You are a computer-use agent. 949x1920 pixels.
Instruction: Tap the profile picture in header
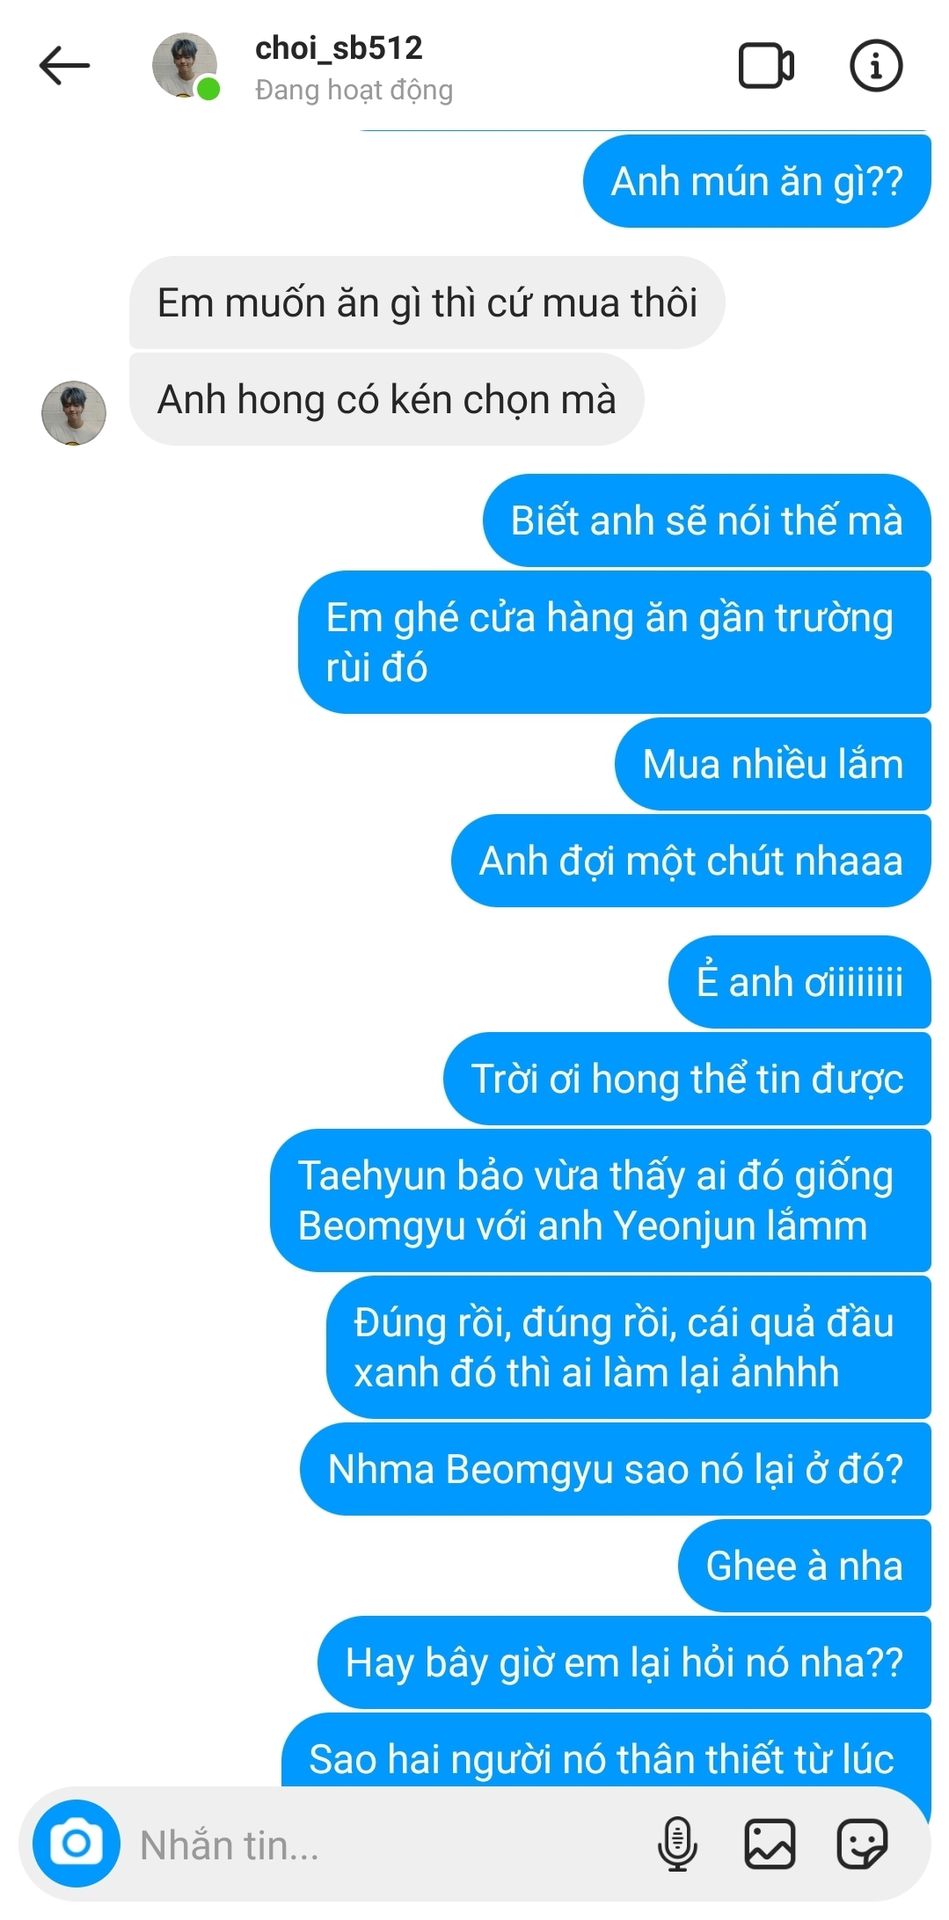(185, 66)
